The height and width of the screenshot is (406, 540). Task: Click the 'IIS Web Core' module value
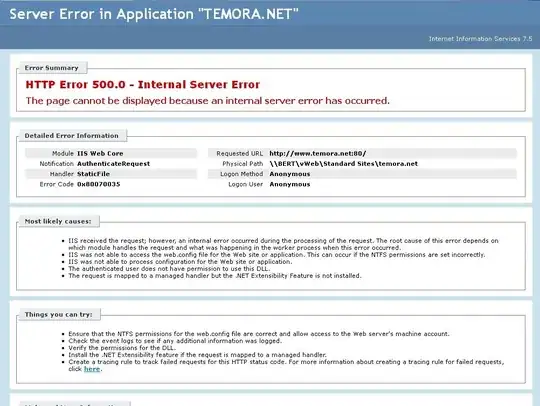pos(100,154)
